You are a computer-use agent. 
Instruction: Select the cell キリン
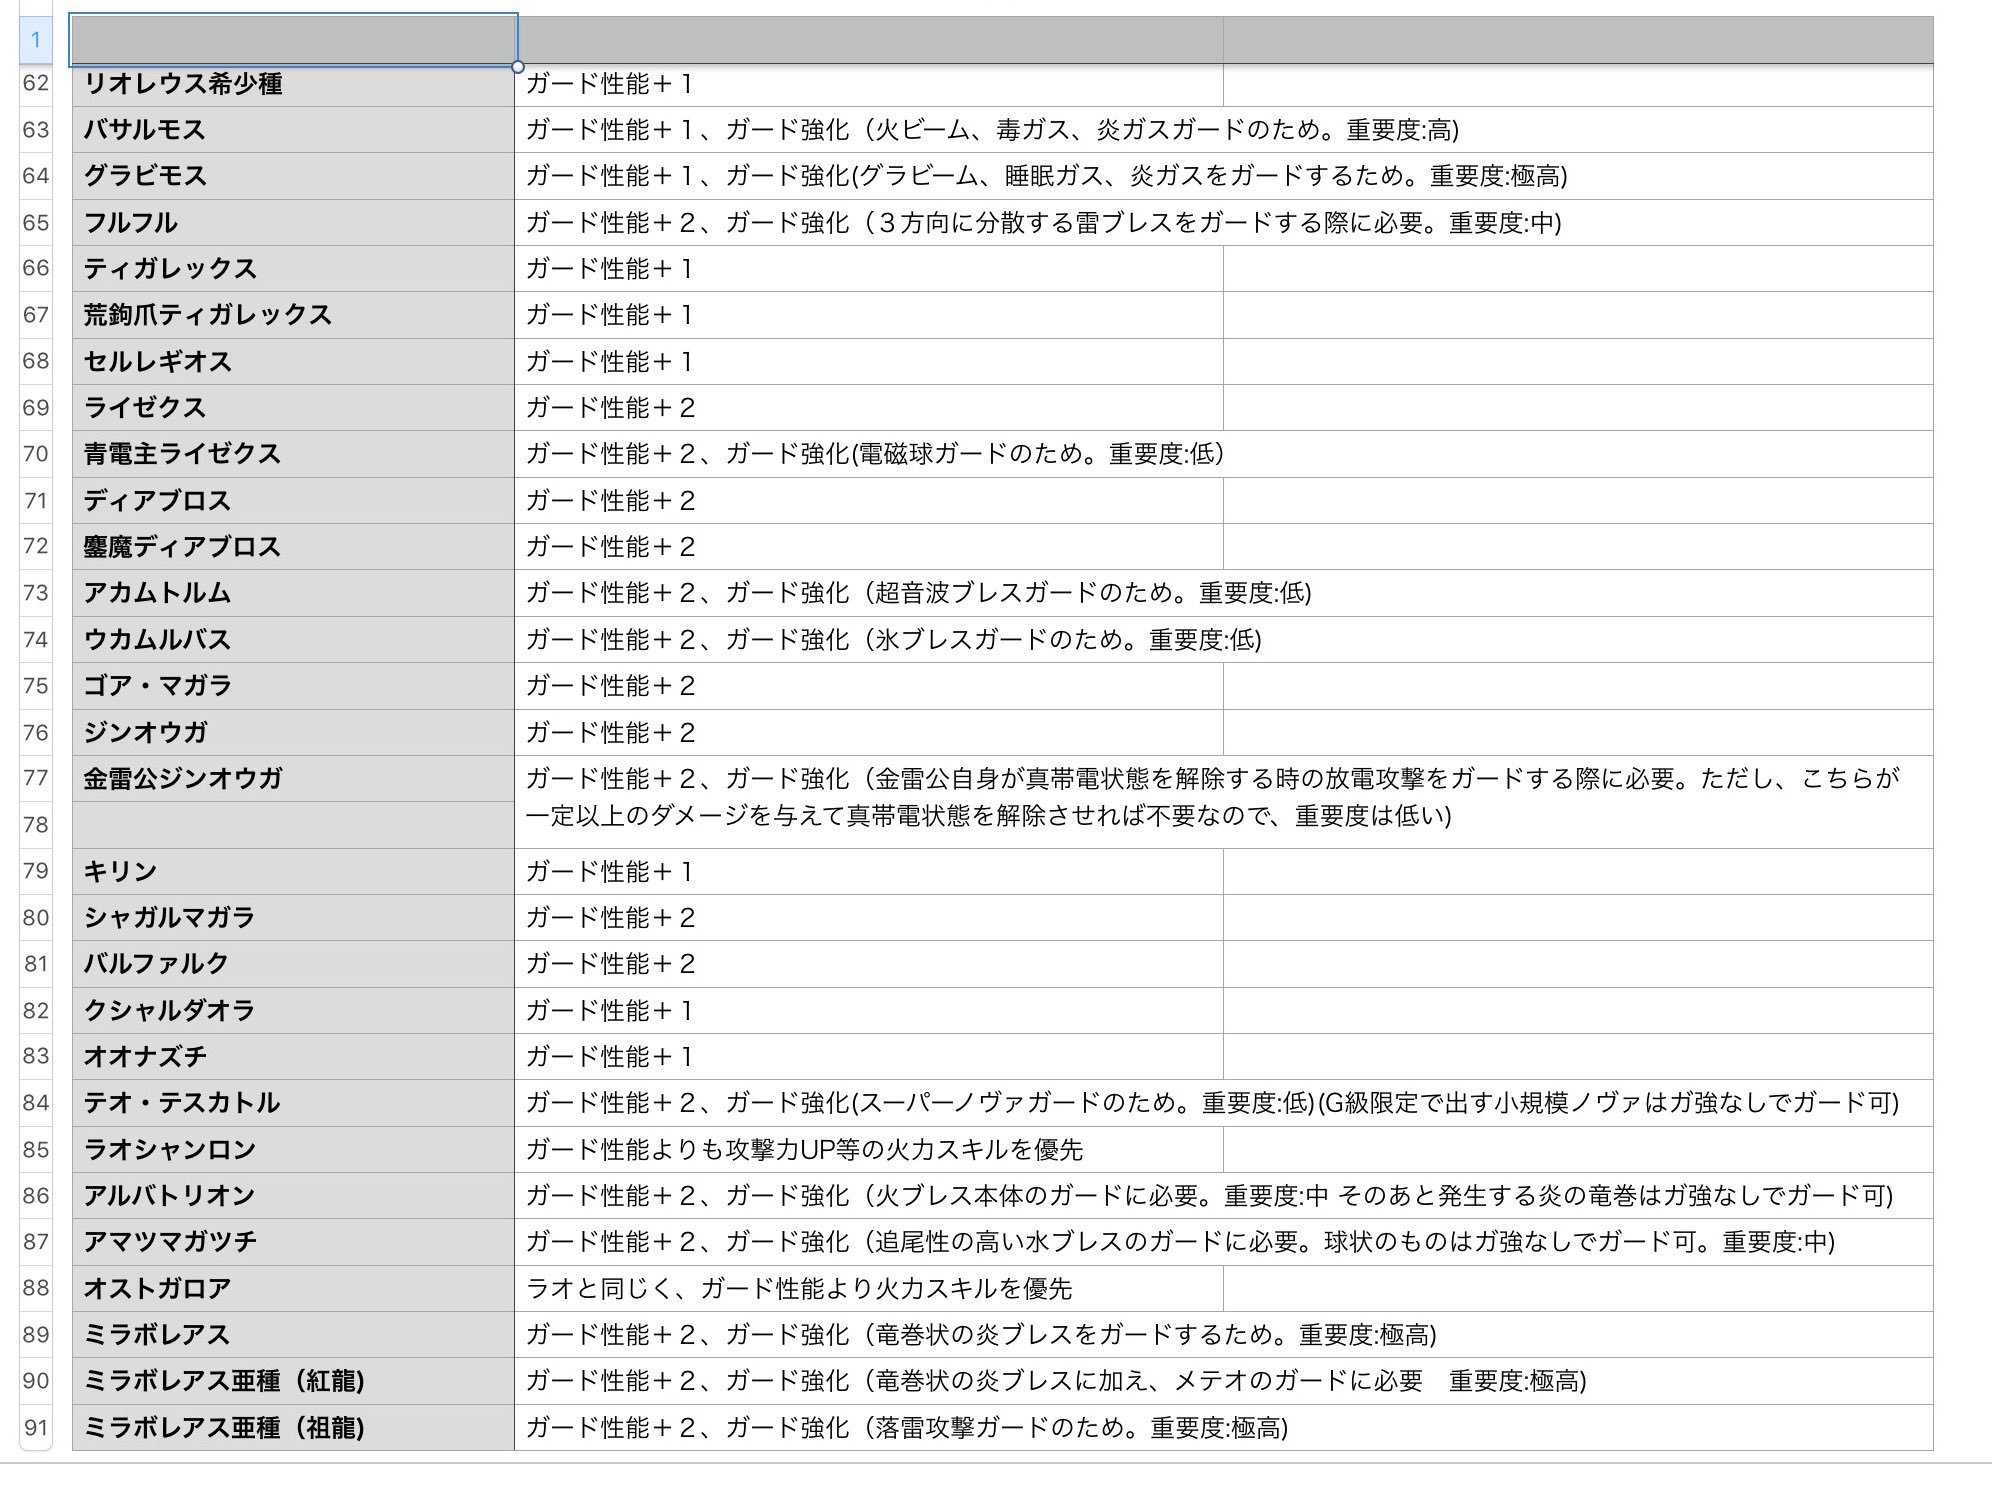(x=293, y=871)
